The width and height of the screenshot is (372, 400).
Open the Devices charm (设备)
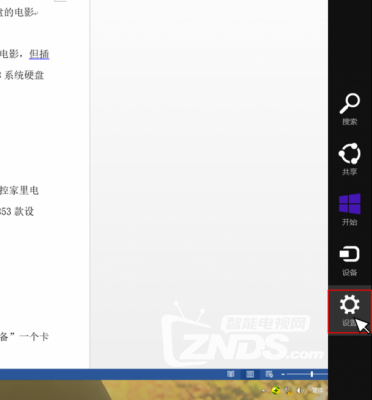[350, 260]
